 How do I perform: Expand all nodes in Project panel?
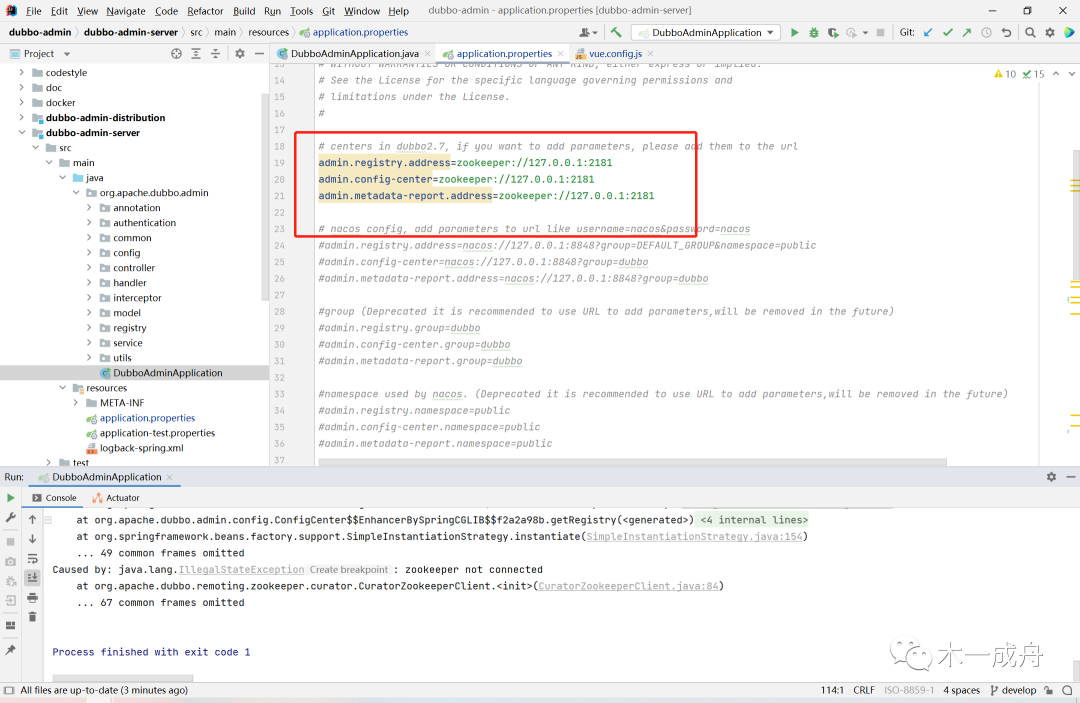pos(196,54)
